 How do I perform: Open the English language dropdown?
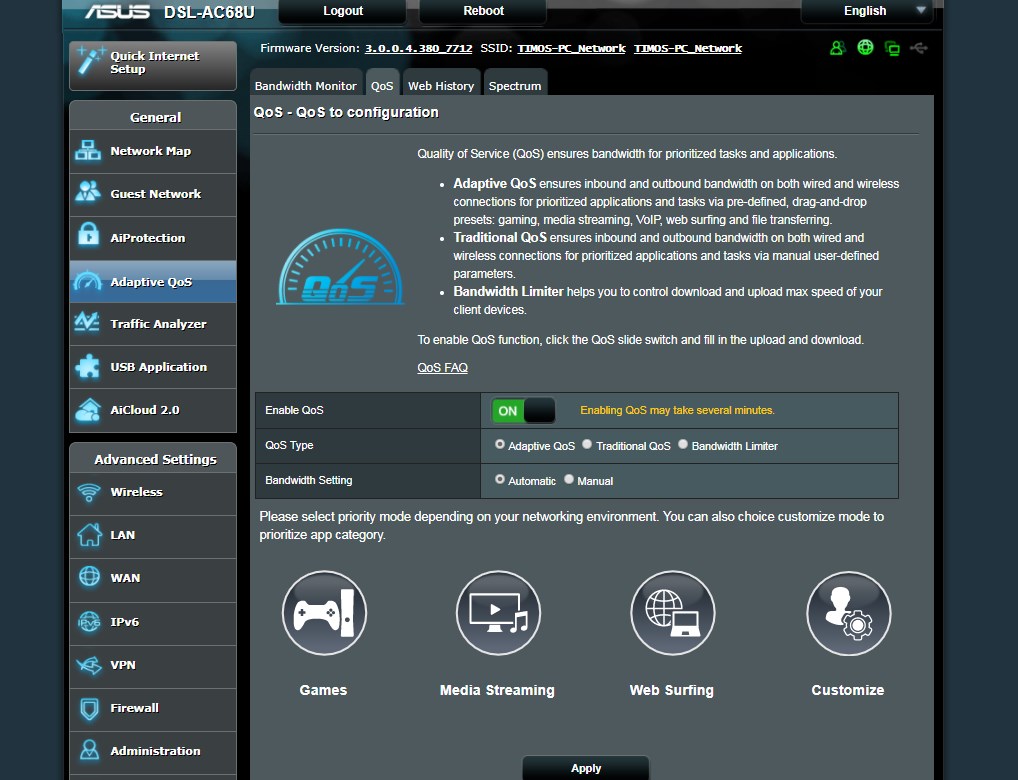pos(866,11)
